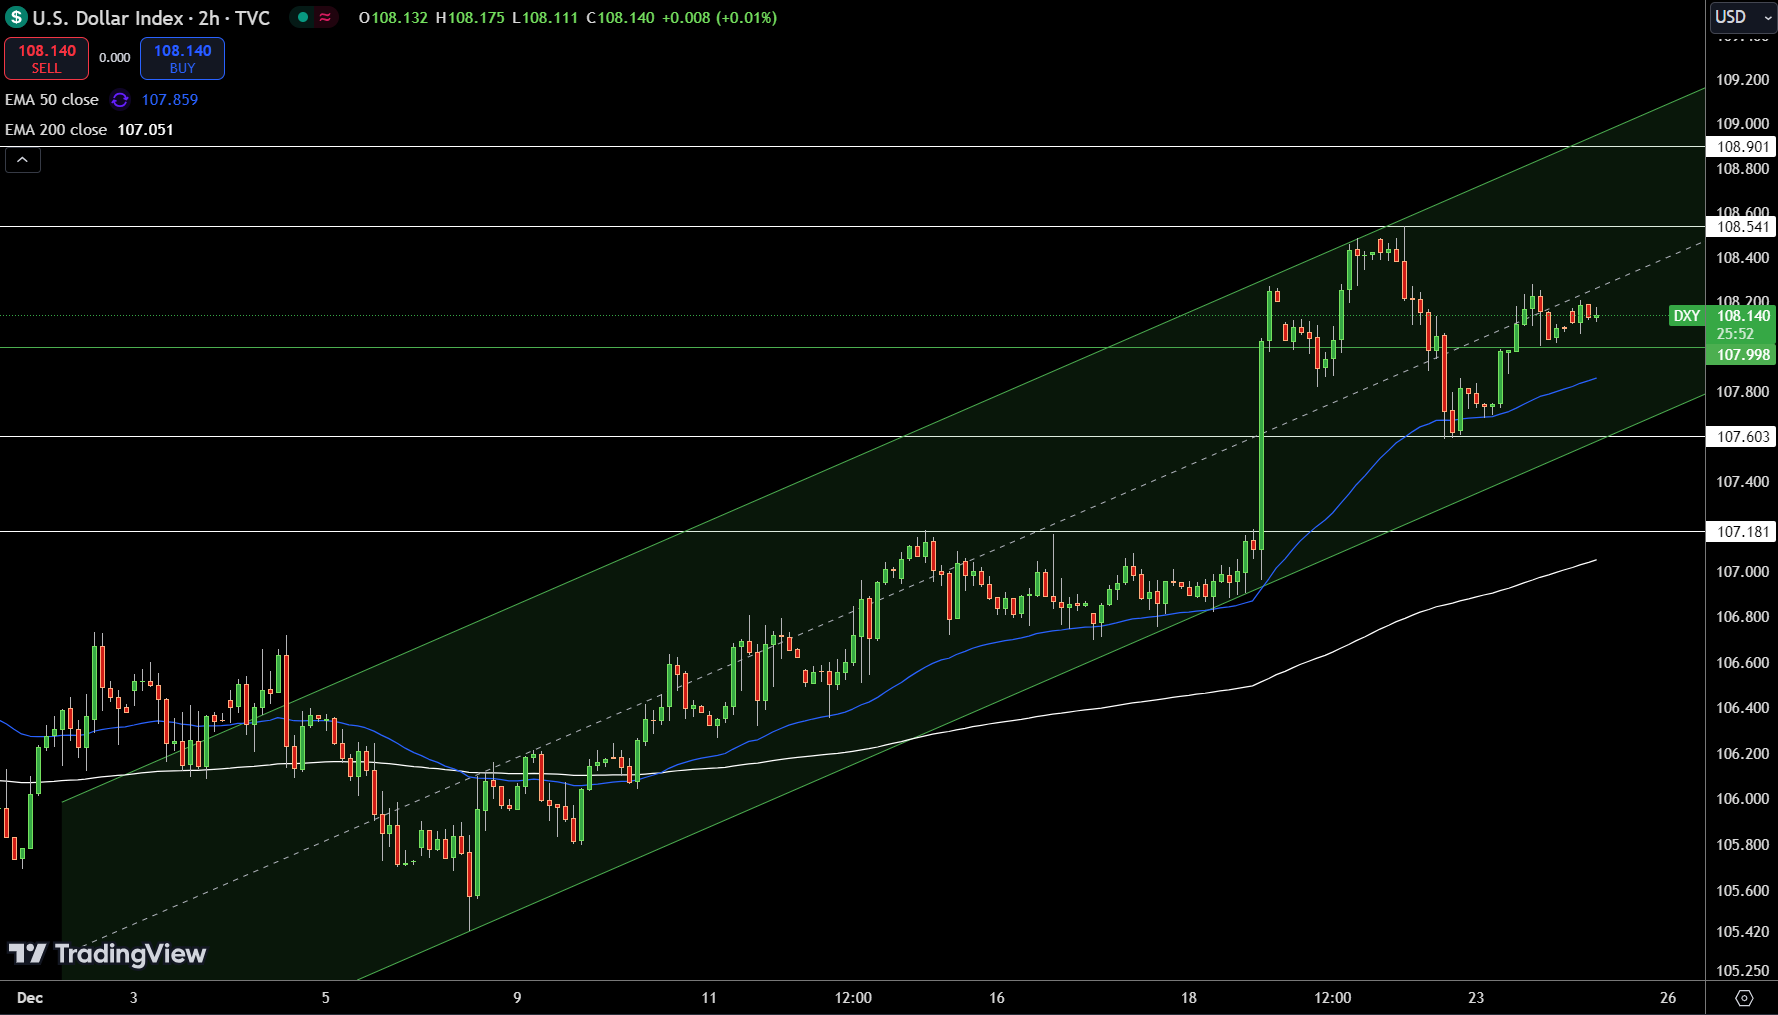
Task: Click the 109.200 price axis label
Action: 1742,80
